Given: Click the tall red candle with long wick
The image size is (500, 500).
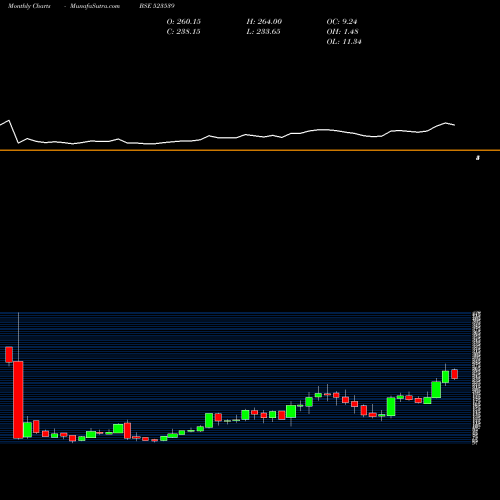Looking at the screenshot, I should [18, 399].
